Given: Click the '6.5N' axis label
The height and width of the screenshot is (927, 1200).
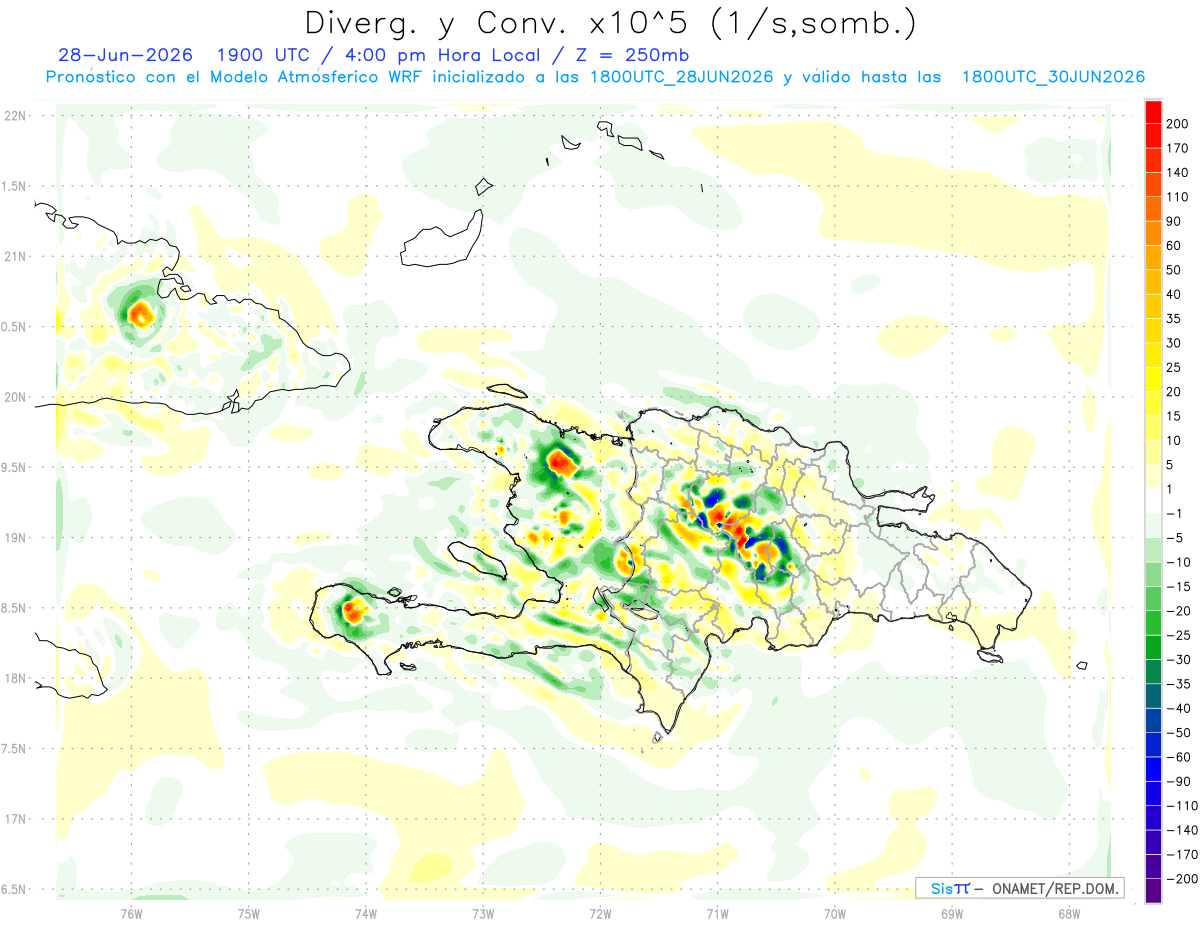Looking at the screenshot, I should click(14, 889).
